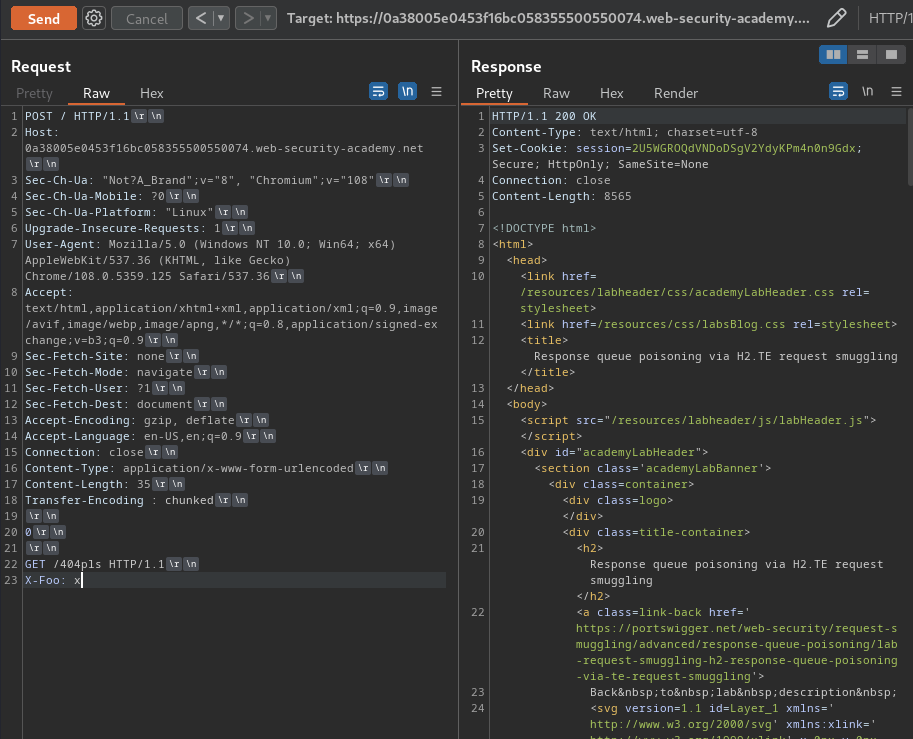Toggle word wrap in Response panel
Viewport: 913px width, 739px height.
point(838,91)
